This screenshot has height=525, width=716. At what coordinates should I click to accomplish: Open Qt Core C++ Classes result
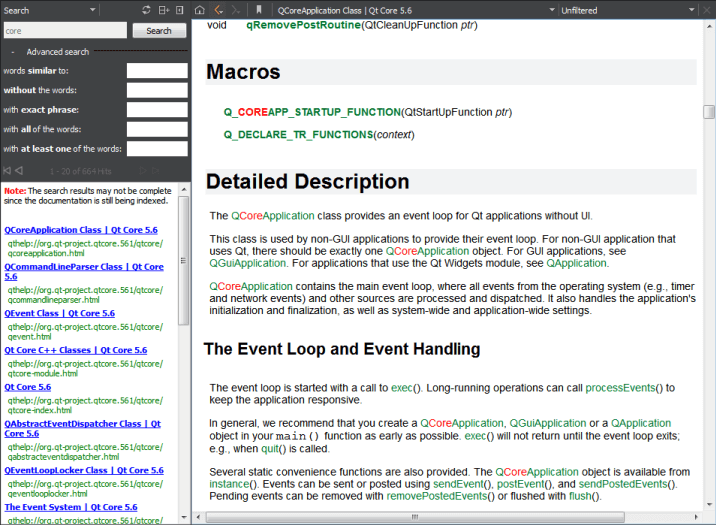coord(76,350)
